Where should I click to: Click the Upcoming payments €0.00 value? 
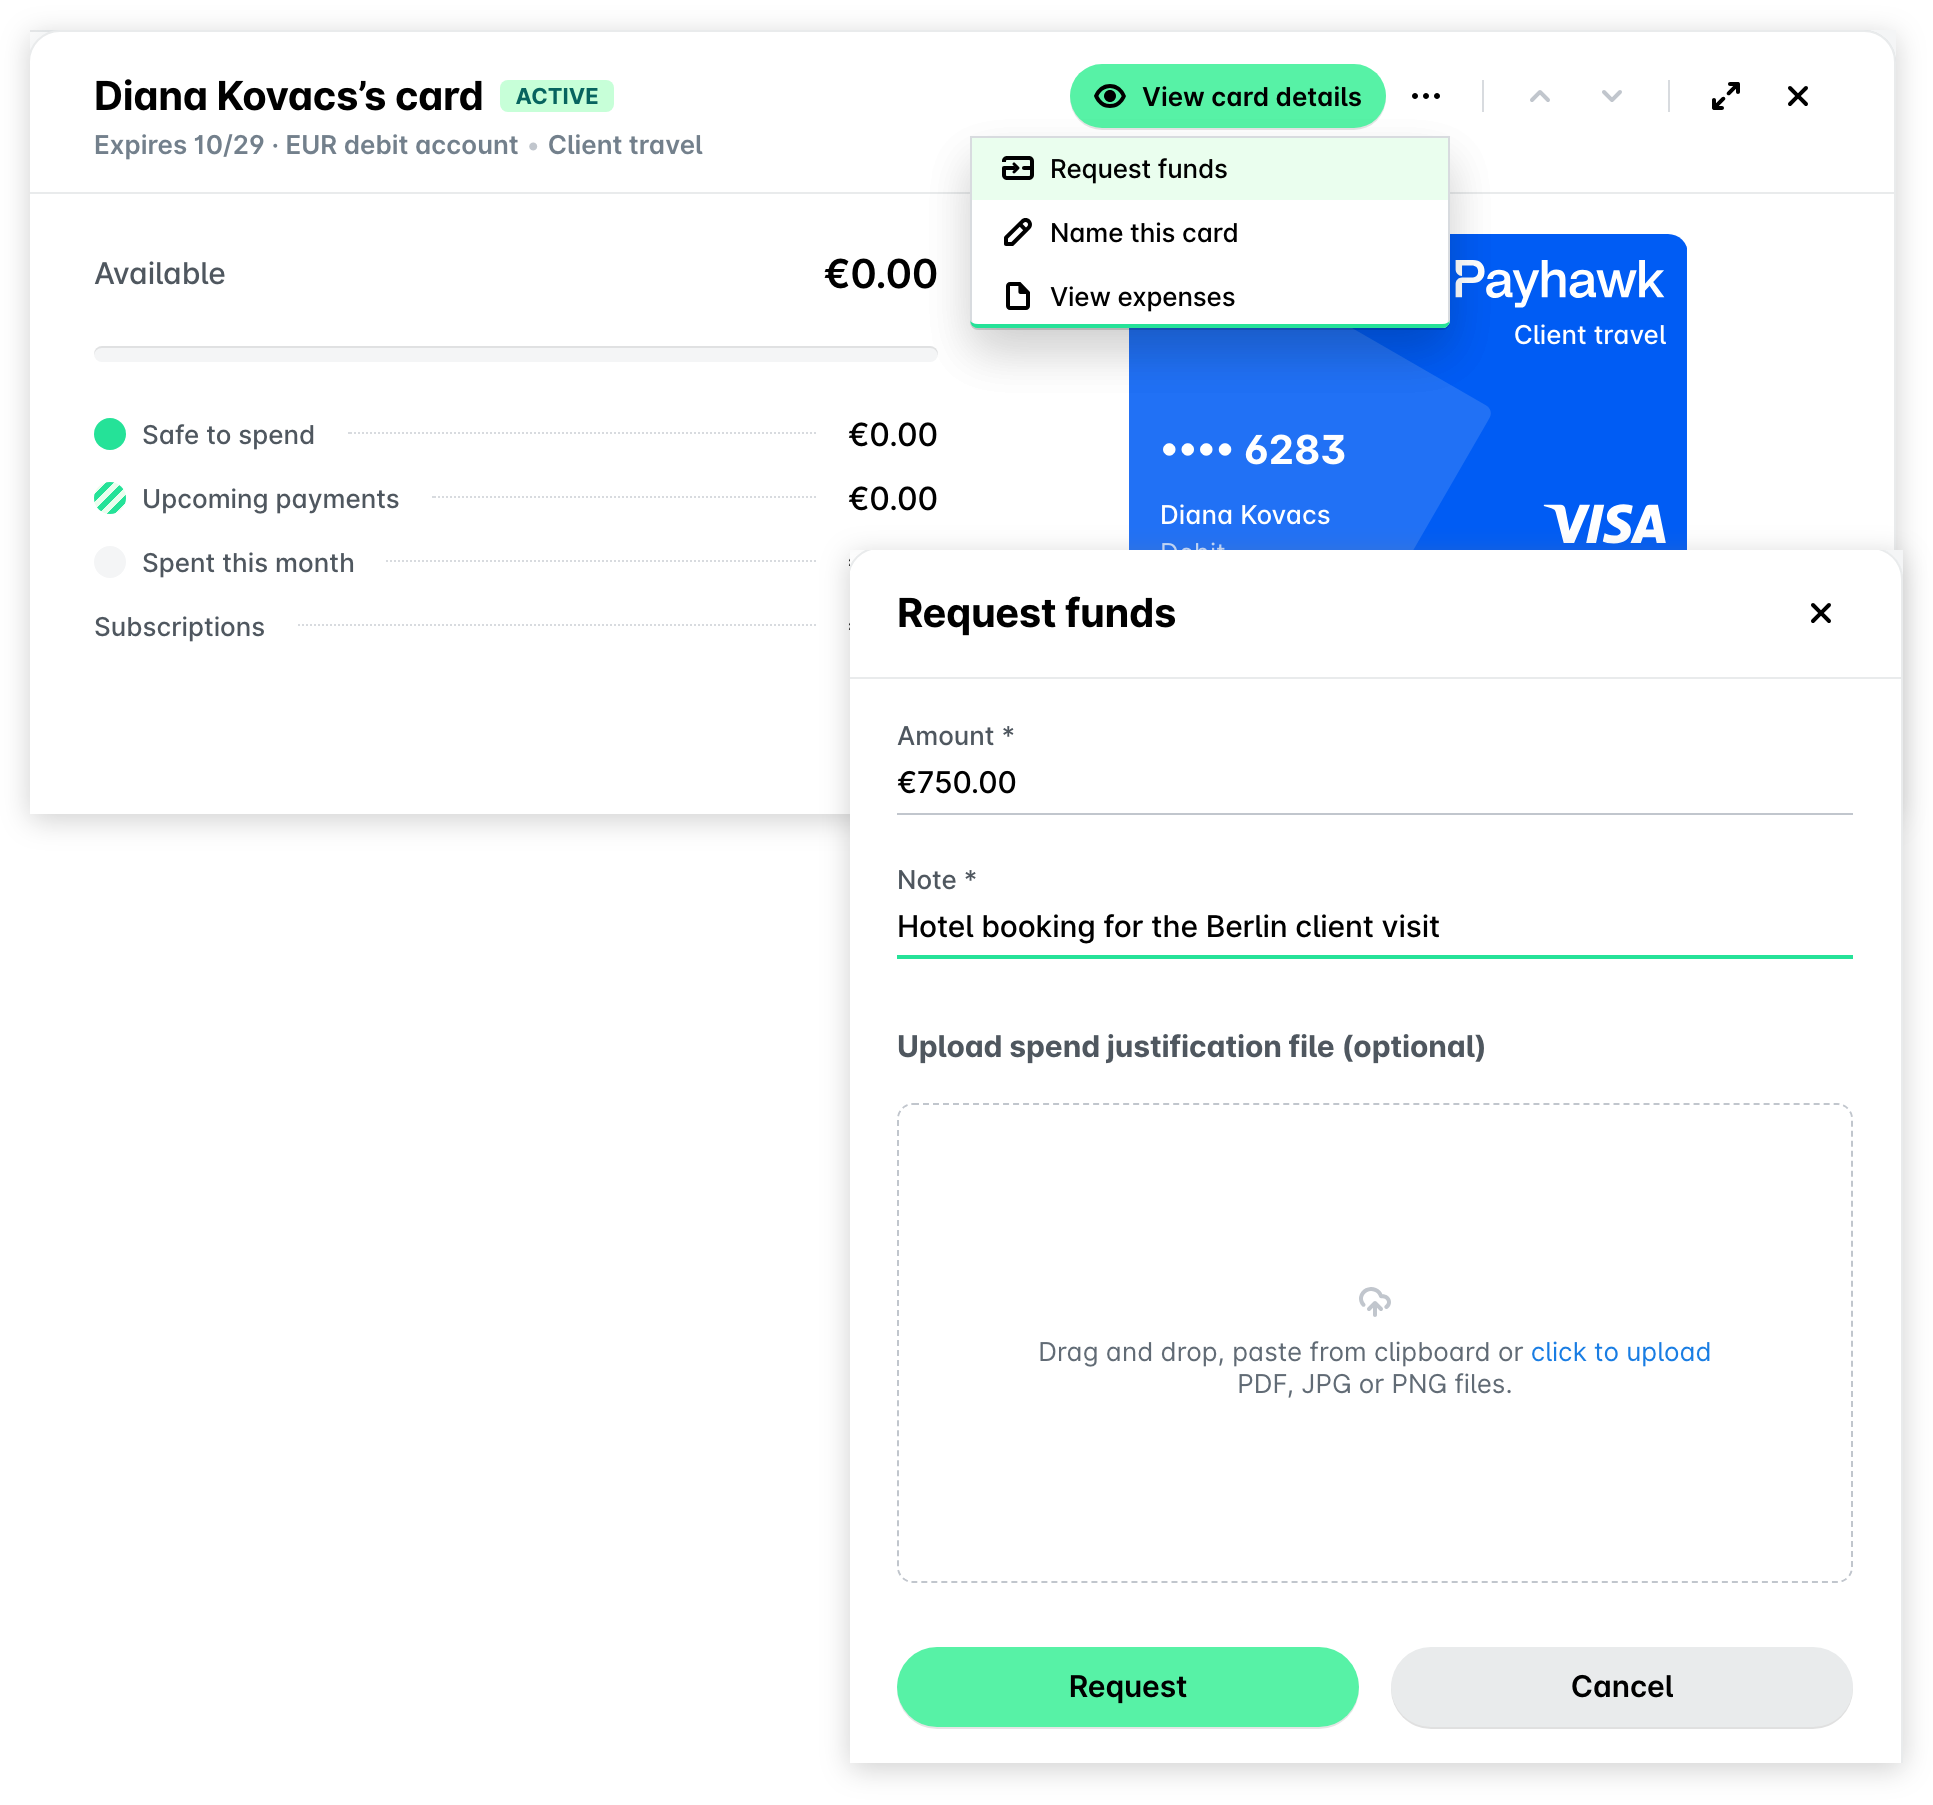[x=892, y=499]
